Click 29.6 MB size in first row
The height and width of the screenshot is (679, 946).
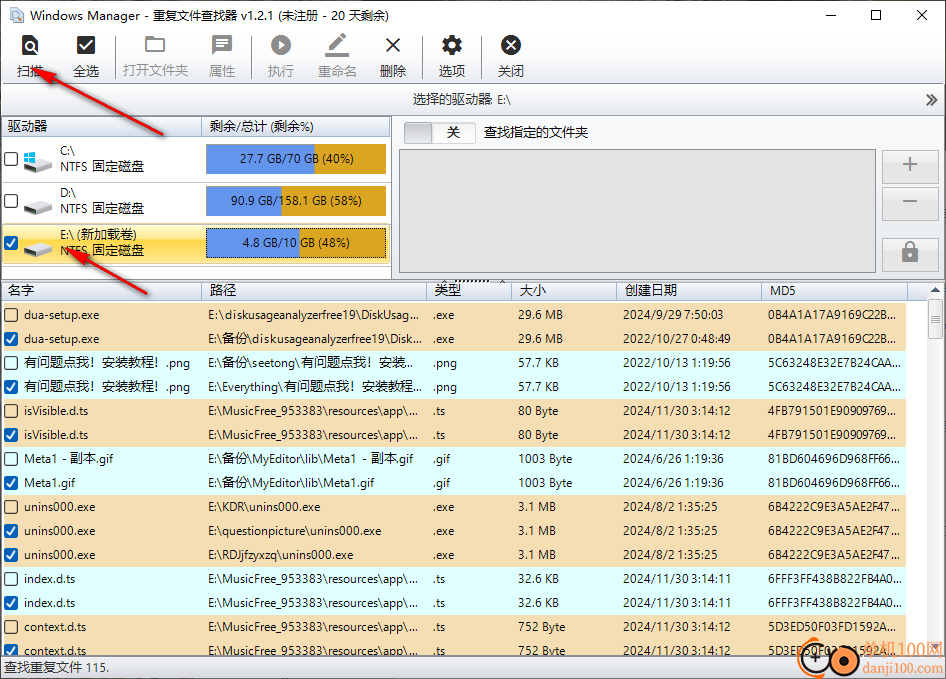tap(540, 315)
